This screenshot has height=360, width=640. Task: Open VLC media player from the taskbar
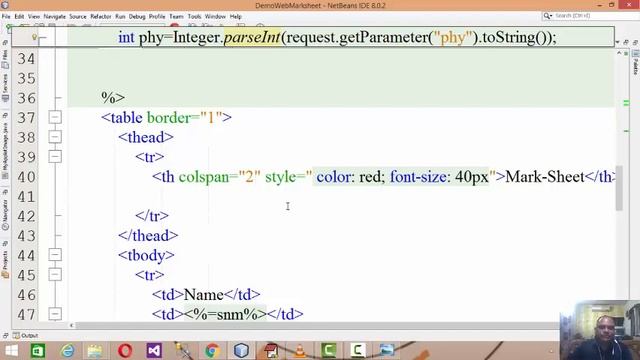pyautogui.click(x=300, y=351)
